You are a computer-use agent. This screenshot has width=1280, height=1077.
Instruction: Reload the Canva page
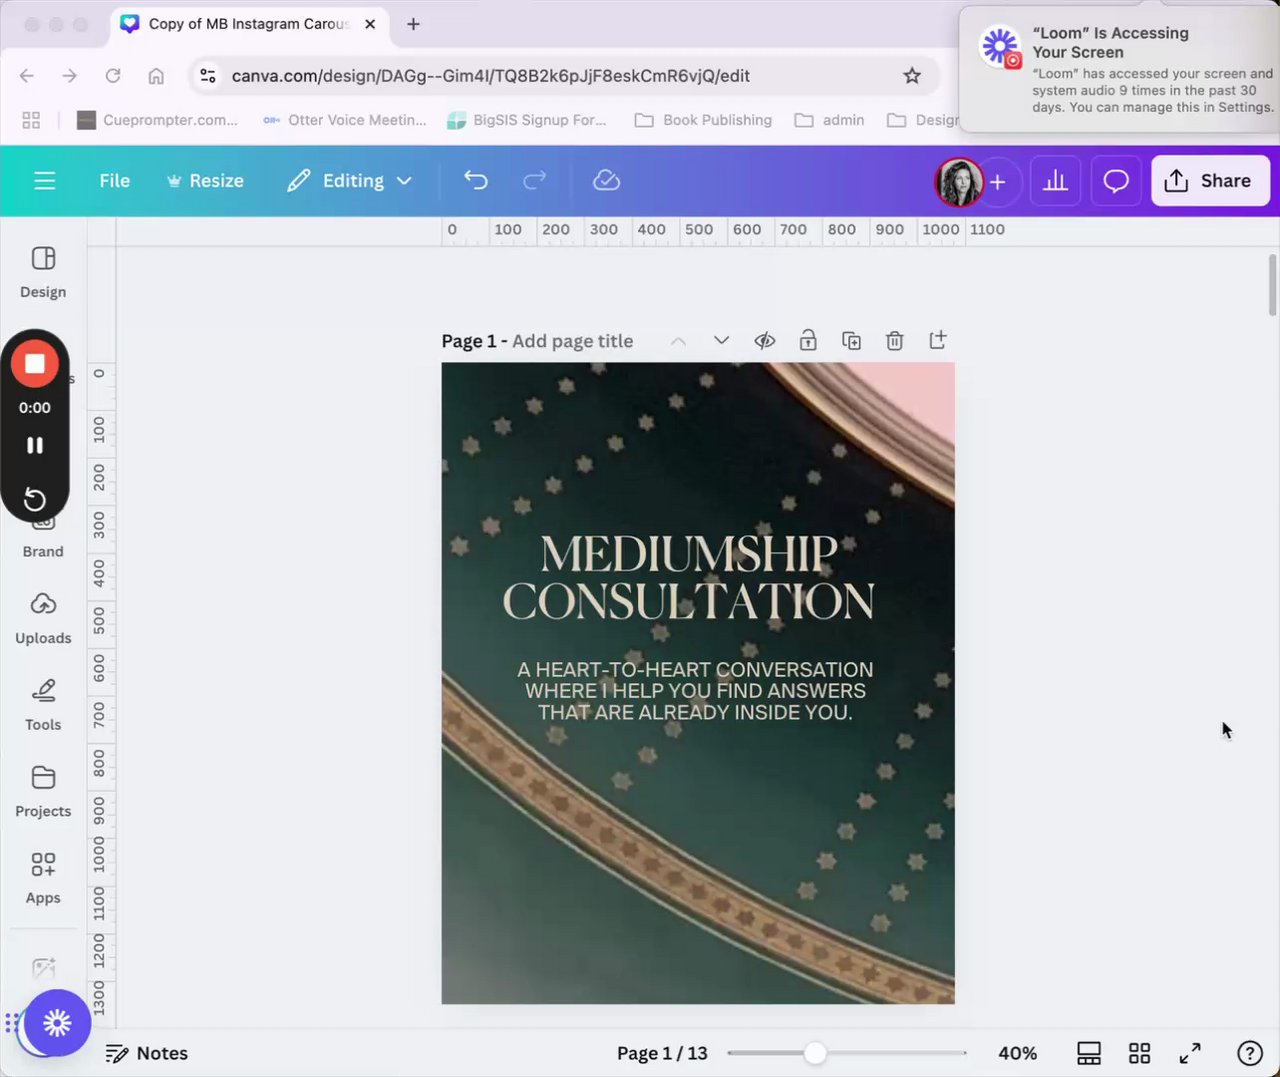[x=113, y=76]
